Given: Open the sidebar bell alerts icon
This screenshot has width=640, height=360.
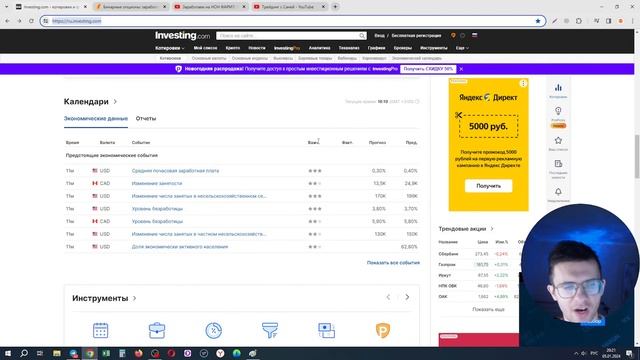Looking at the screenshot, I should click(x=558, y=192).
